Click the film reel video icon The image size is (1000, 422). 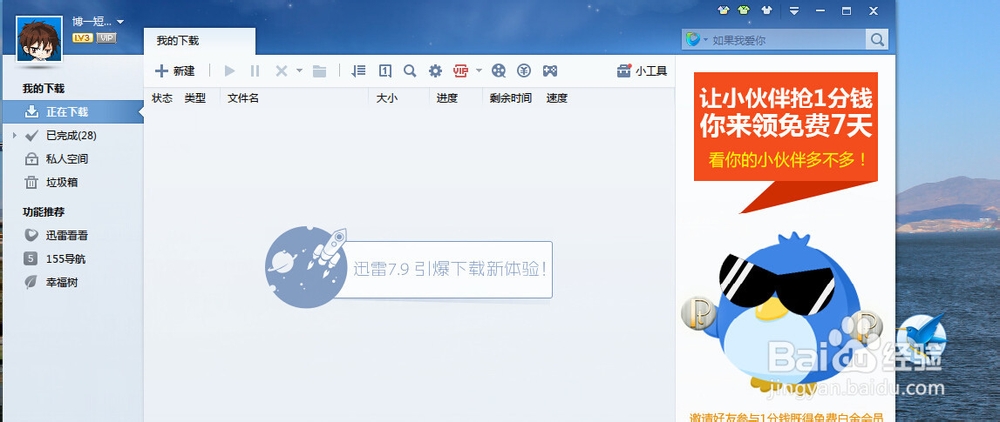click(499, 71)
